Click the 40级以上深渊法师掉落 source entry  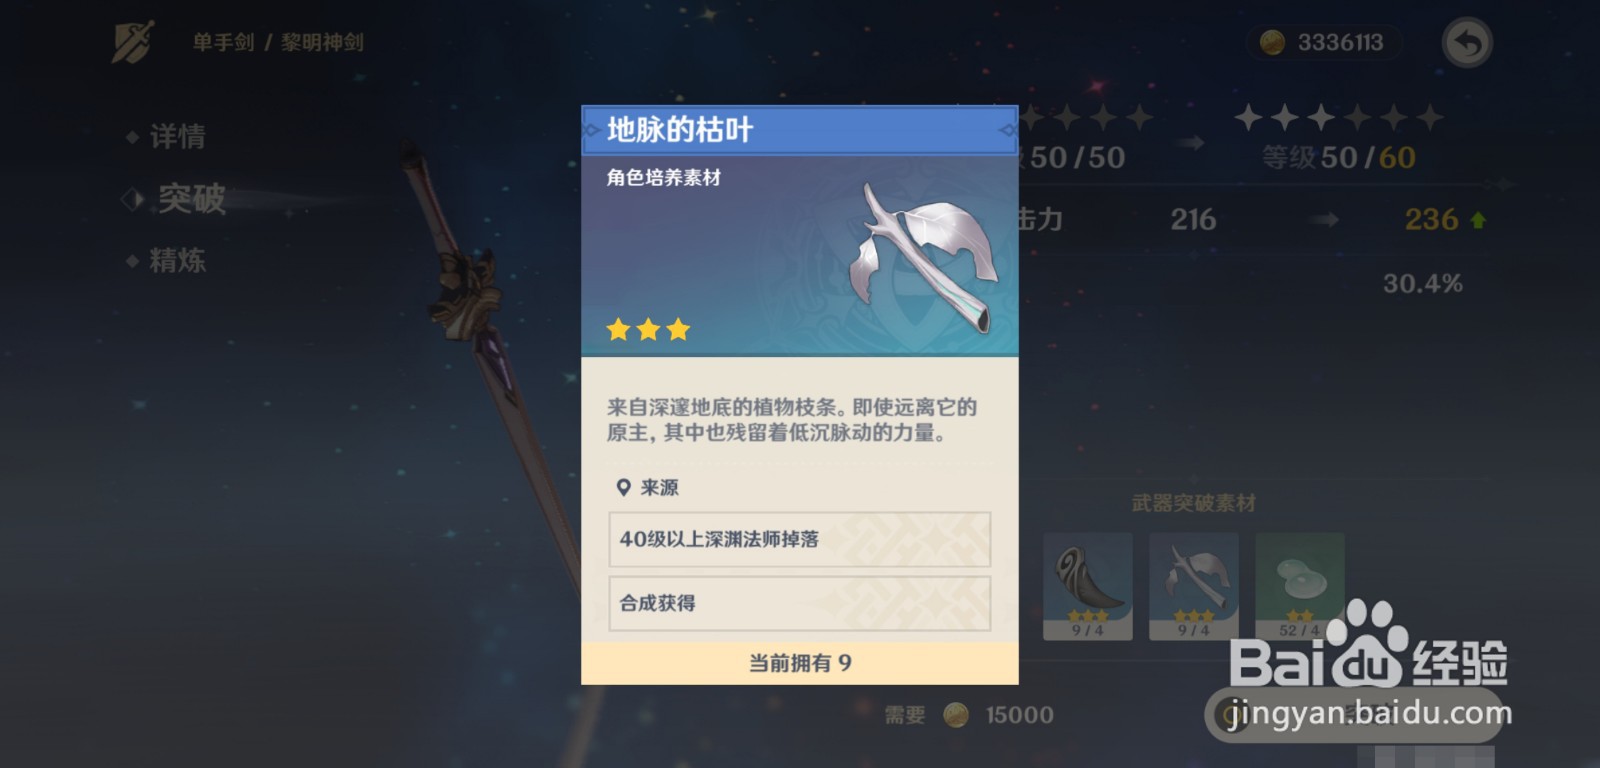pos(800,539)
